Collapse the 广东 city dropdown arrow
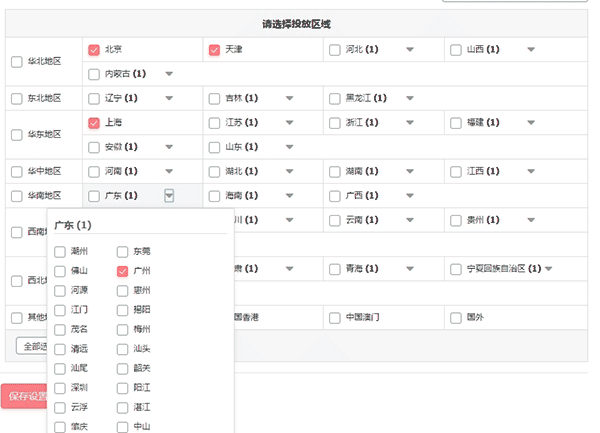This screenshot has width=600, height=433. pos(169,196)
